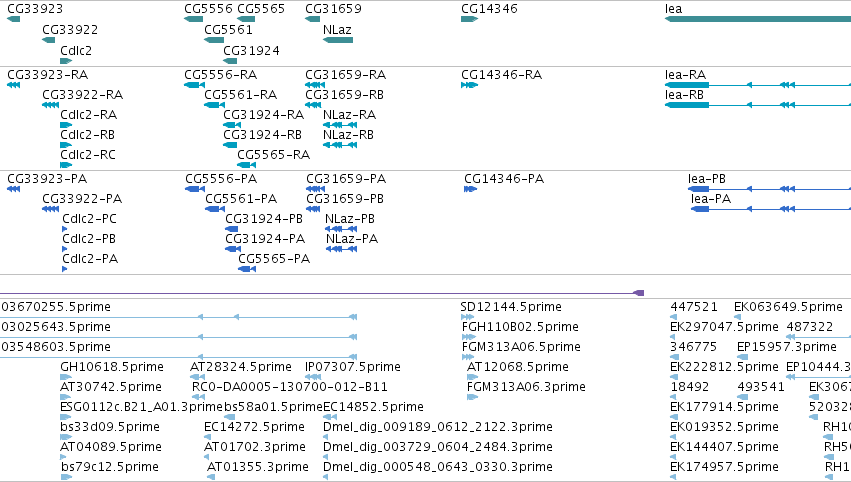
Task: Select the Dmel_dig_009189_0612_2122.3prime EST
Action: [437, 428]
